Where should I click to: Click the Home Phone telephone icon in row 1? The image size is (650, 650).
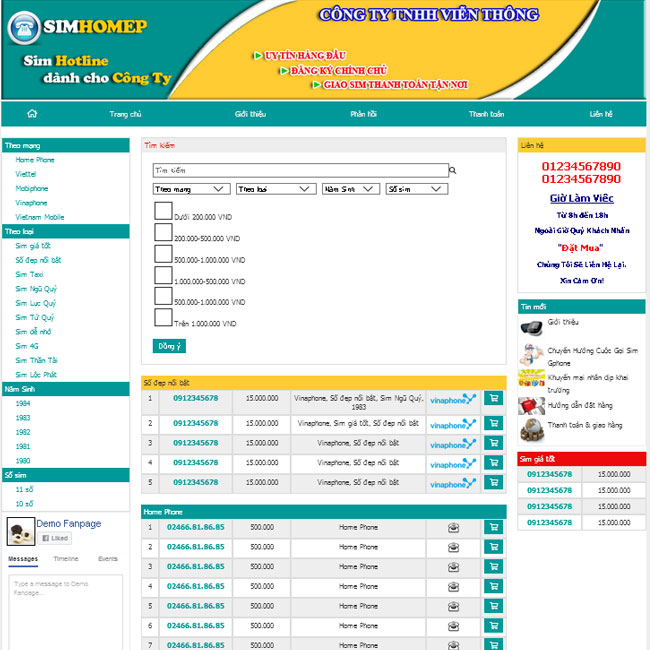[453, 528]
